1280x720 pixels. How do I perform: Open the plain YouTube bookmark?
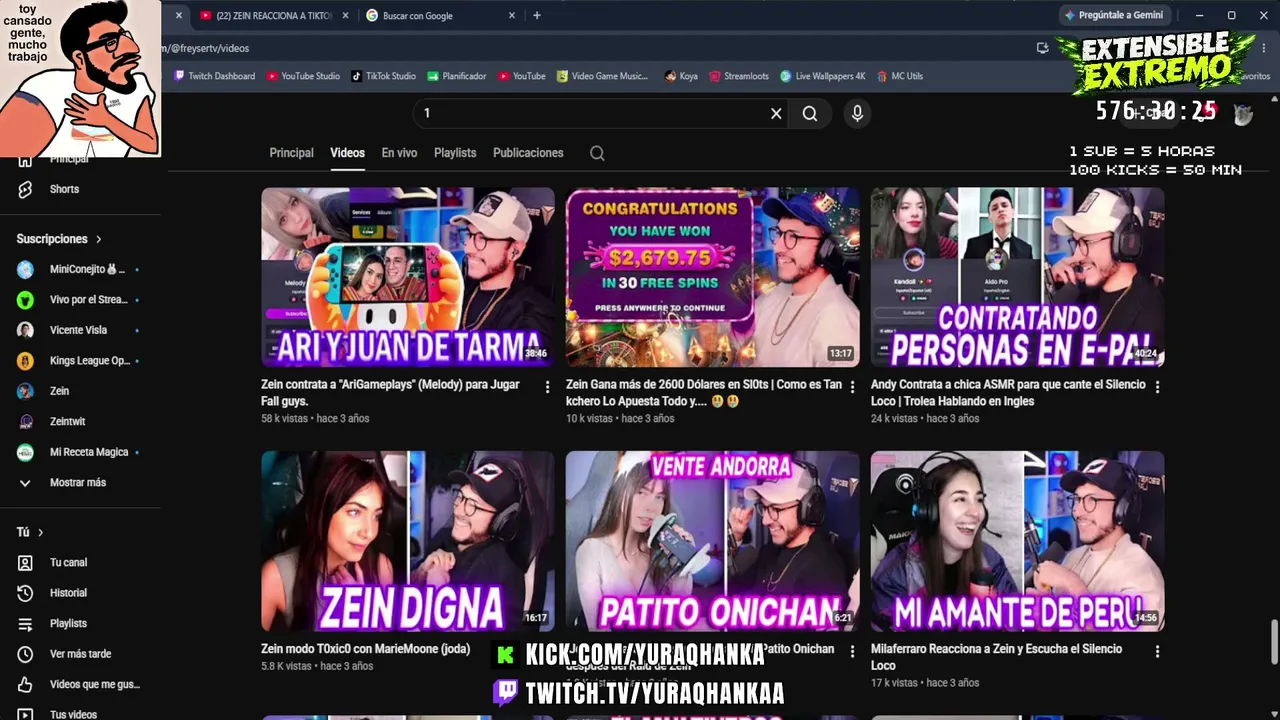[521, 76]
